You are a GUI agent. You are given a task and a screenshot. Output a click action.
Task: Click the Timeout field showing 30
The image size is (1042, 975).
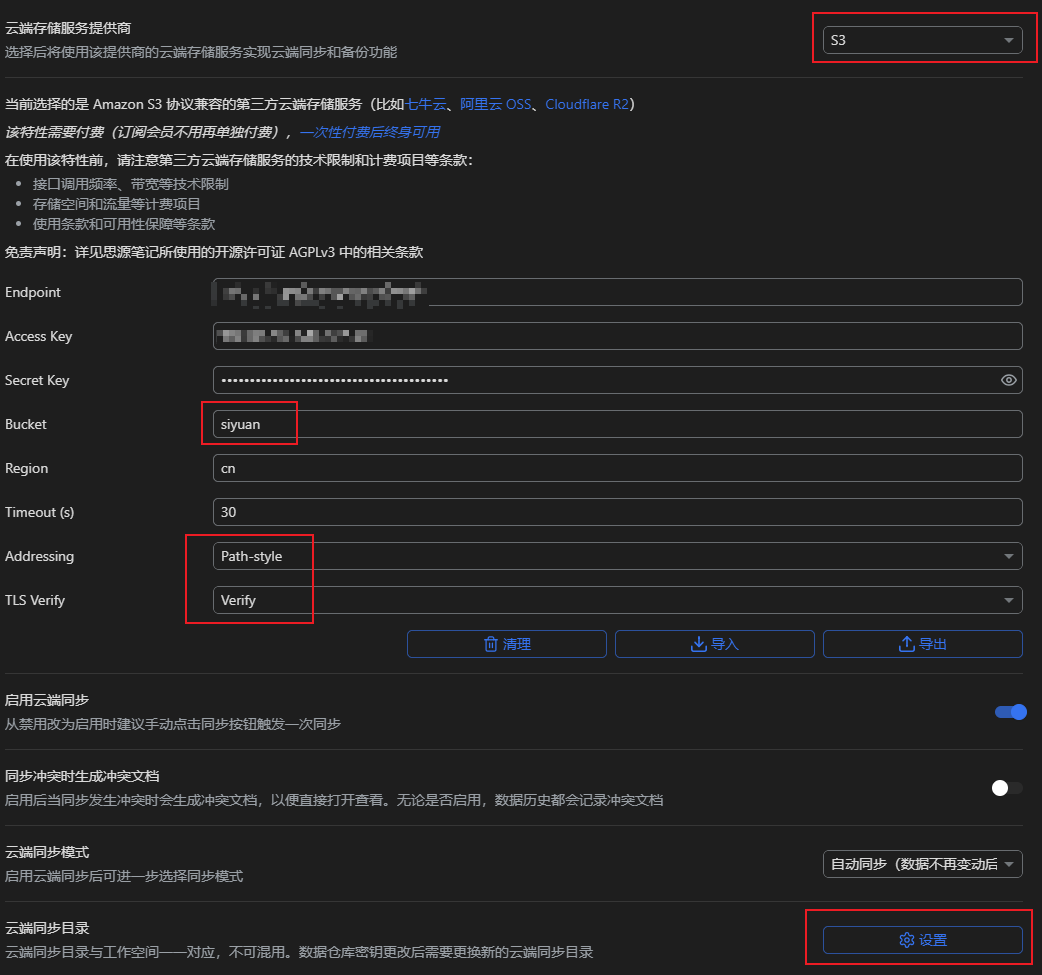(x=617, y=512)
